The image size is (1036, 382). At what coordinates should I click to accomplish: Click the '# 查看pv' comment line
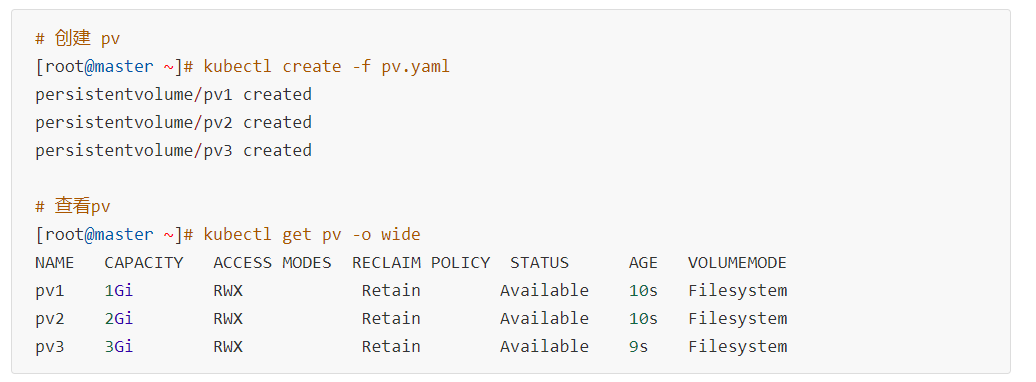pyautogui.click(x=73, y=207)
